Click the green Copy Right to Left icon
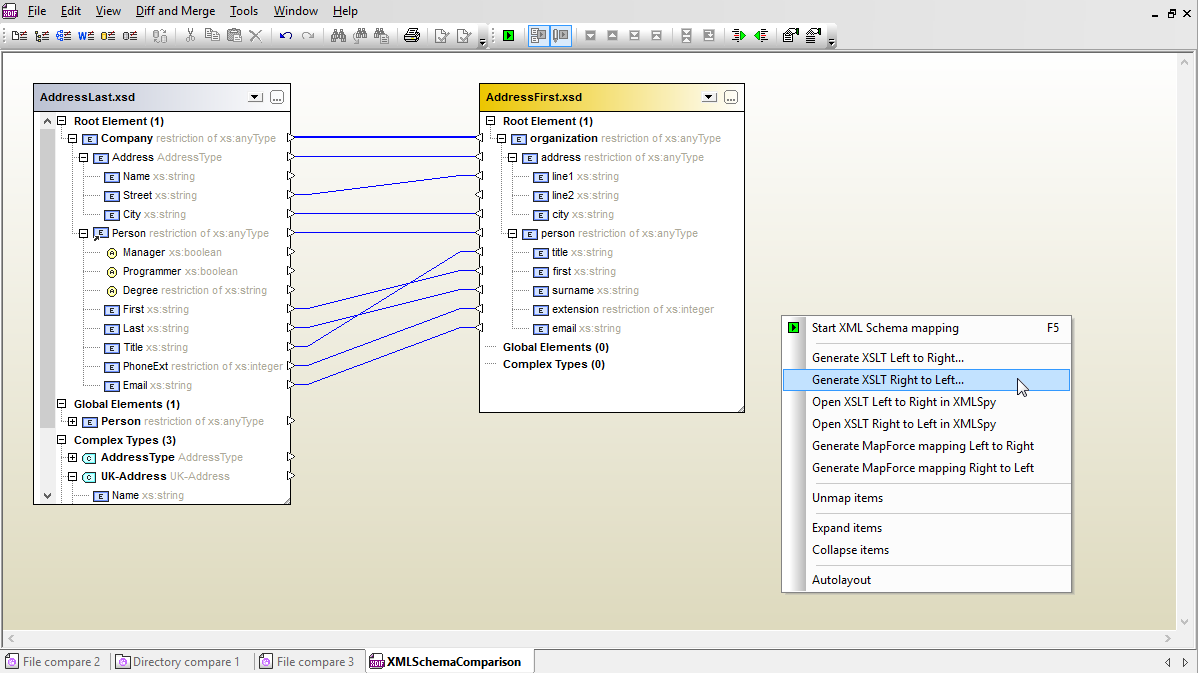 (761, 35)
